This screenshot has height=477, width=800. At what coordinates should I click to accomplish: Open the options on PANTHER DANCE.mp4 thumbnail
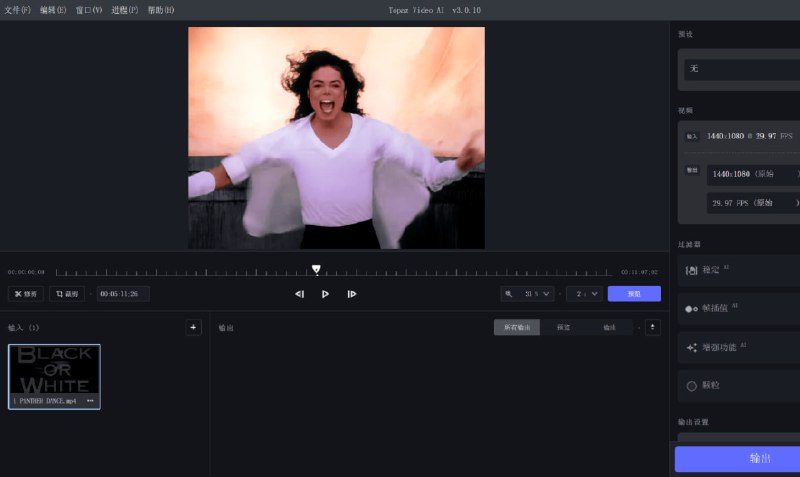click(x=90, y=401)
